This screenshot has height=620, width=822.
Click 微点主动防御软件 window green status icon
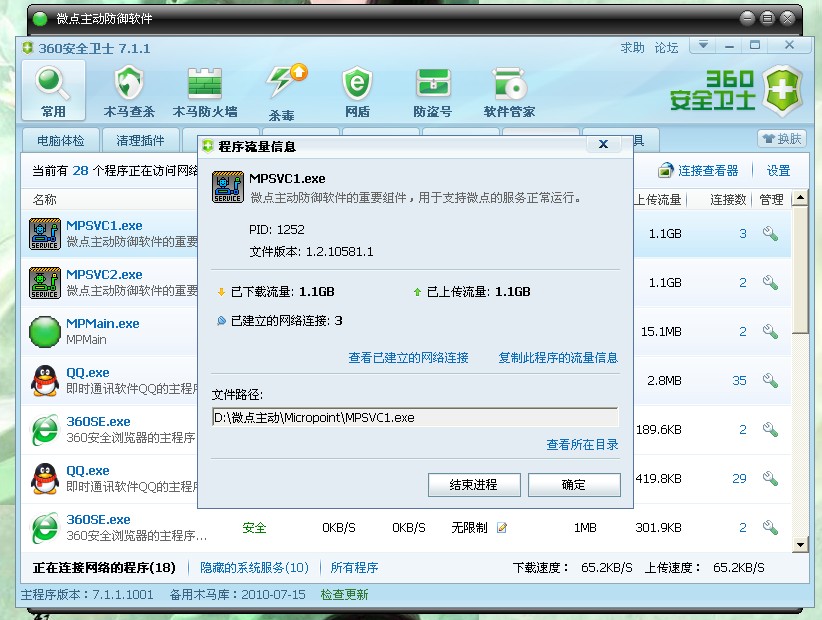coord(40,19)
